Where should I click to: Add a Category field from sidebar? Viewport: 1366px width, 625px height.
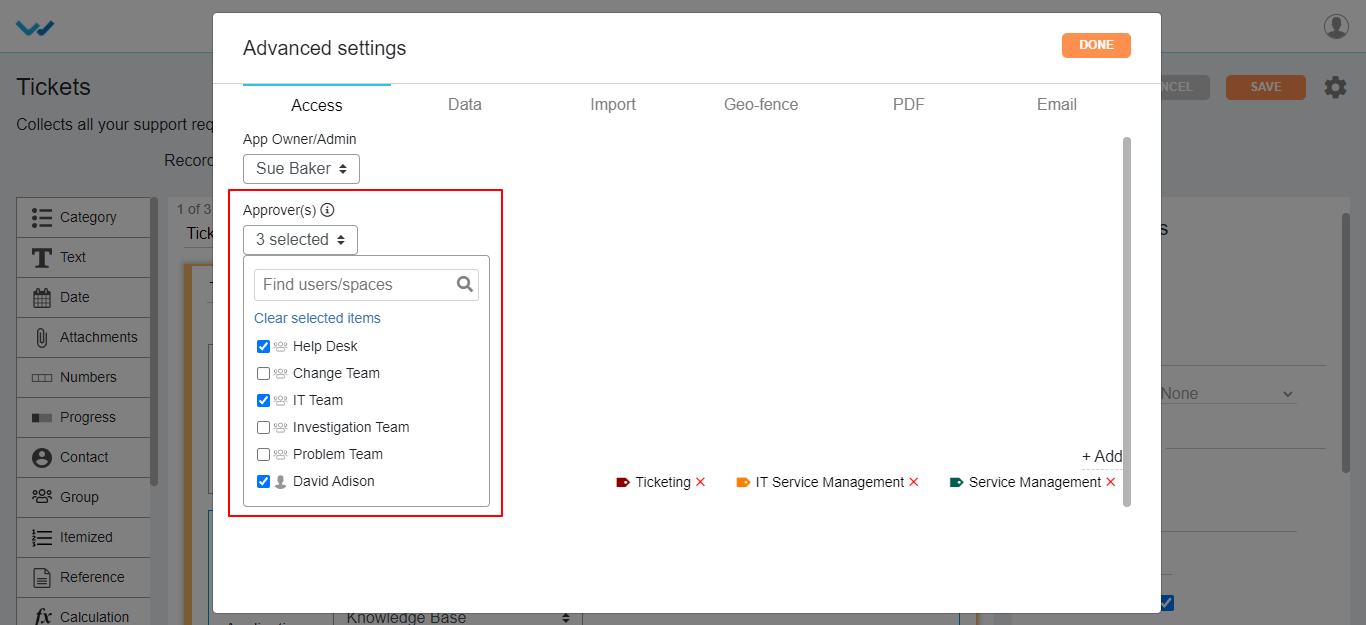tap(83, 217)
